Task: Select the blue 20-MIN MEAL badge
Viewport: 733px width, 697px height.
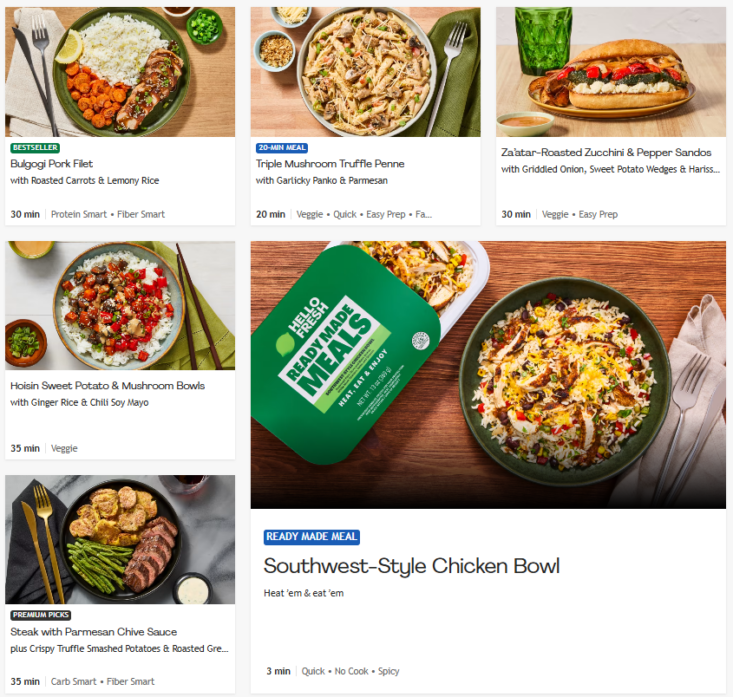Action: tap(283, 148)
